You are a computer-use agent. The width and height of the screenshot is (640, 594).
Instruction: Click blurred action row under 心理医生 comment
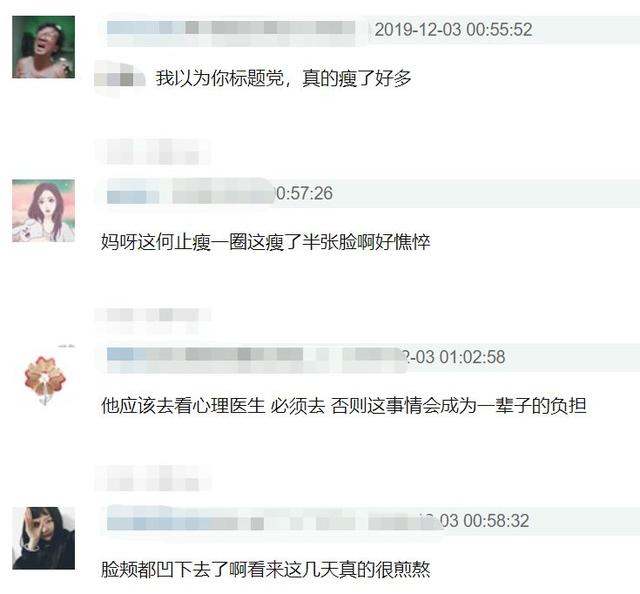(153, 478)
